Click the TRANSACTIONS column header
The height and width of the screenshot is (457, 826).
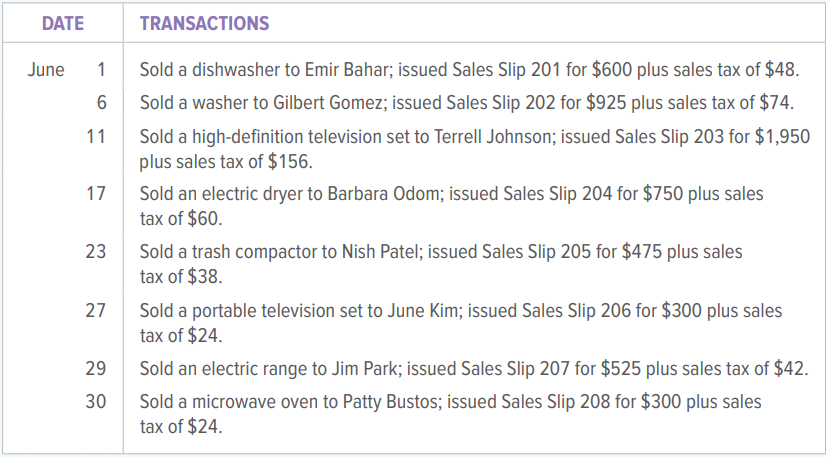pyautogui.click(x=204, y=22)
